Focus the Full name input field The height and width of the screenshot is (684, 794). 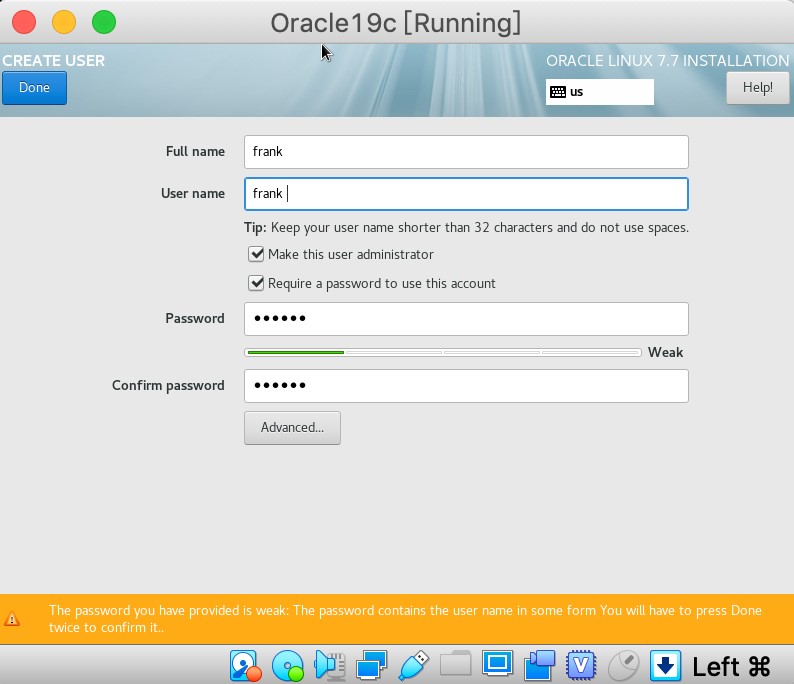click(x=466, y=152)
